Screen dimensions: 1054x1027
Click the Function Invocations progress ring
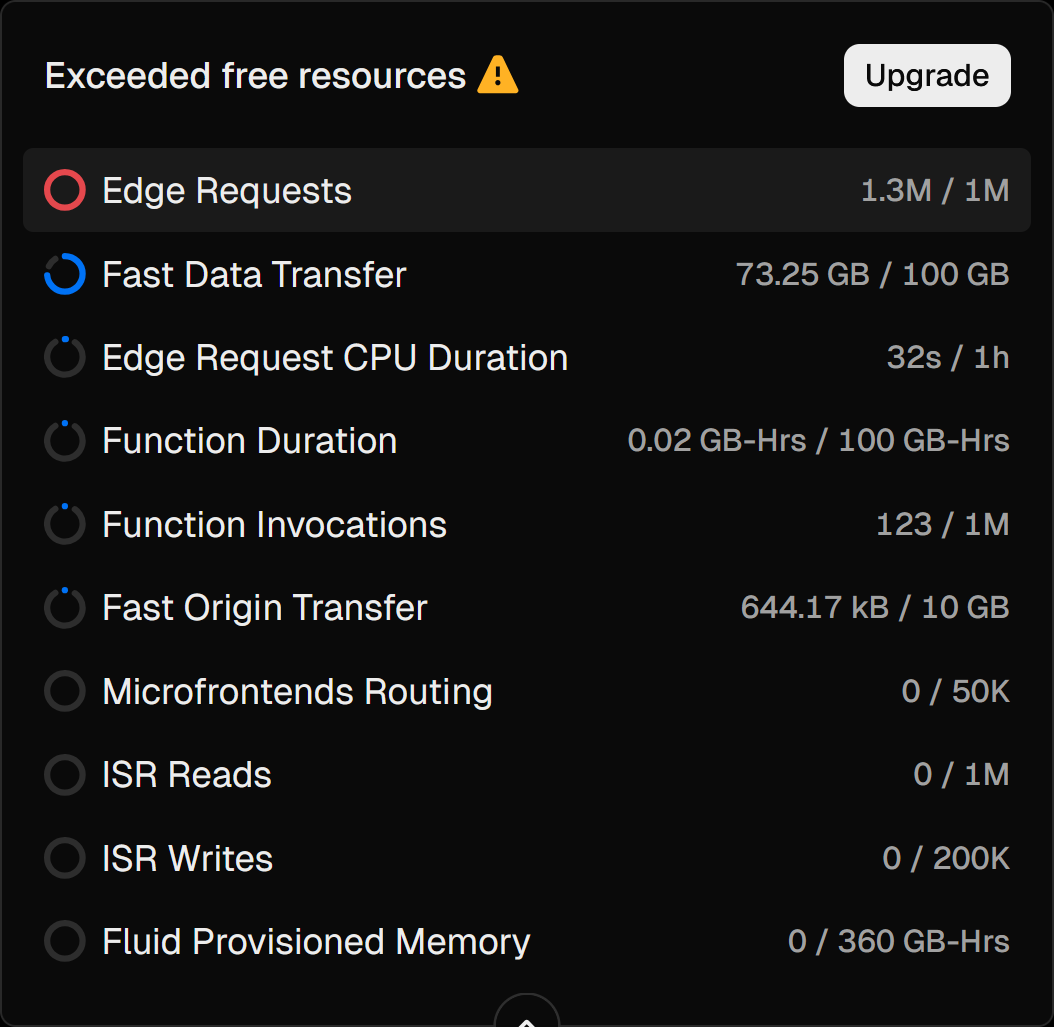(65, 524)
